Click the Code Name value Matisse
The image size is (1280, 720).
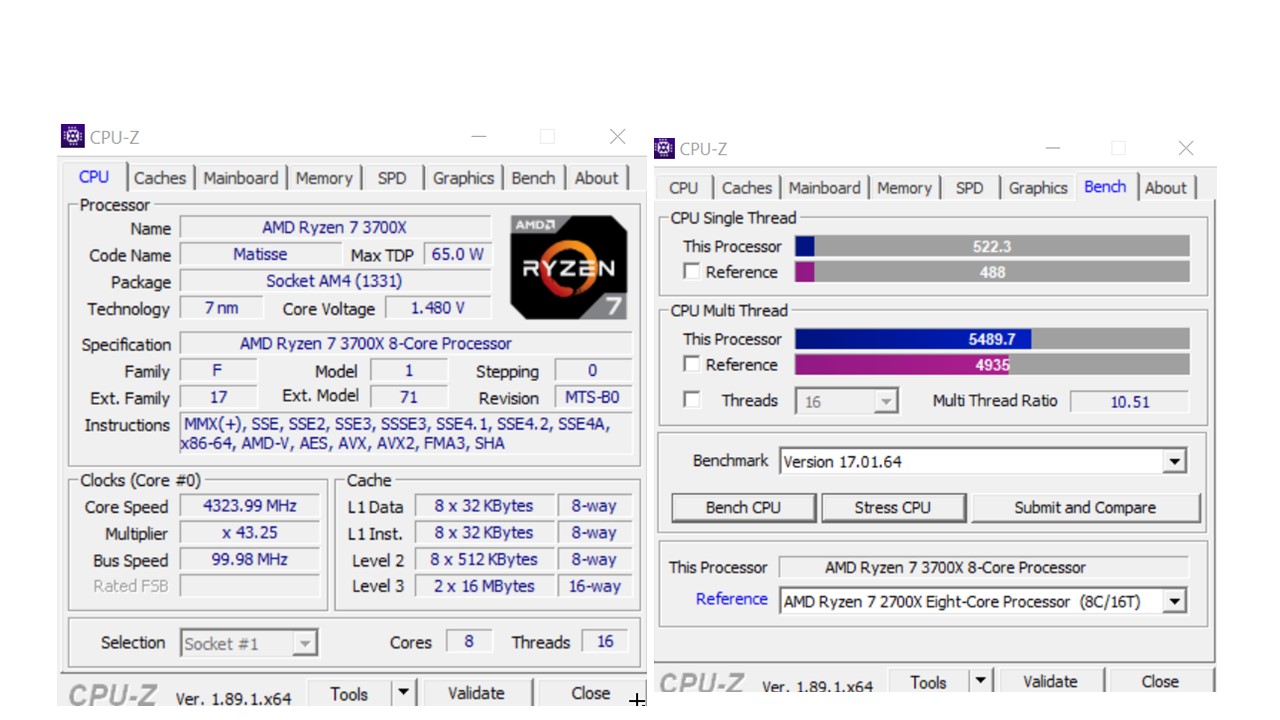260,254
